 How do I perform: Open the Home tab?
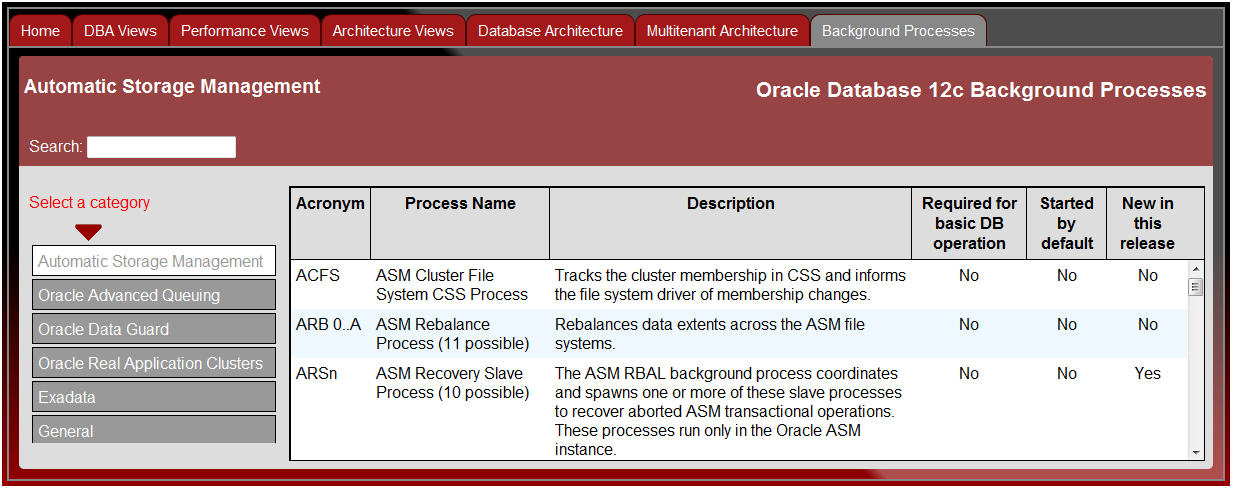click(x=41, y=31)
